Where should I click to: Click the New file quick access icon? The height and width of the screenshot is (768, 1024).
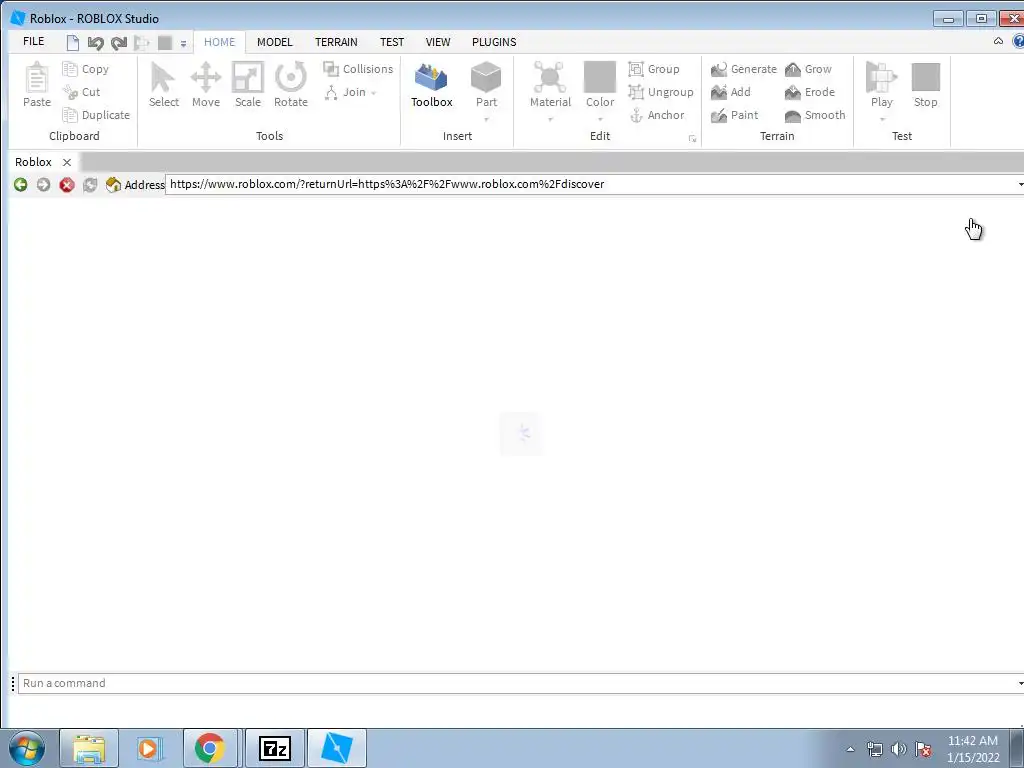point(72,43)
